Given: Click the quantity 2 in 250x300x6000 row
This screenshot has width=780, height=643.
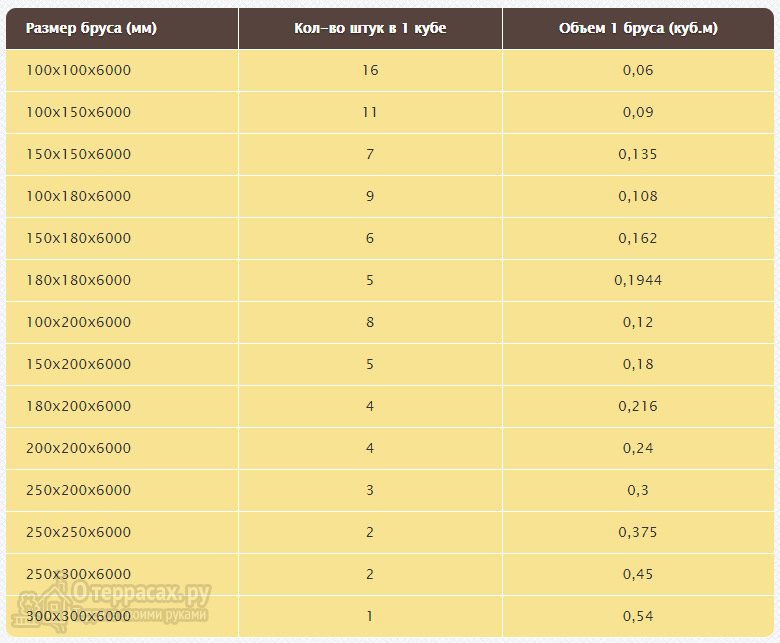Looking at the screenshot, I should [x=370, y=574].
